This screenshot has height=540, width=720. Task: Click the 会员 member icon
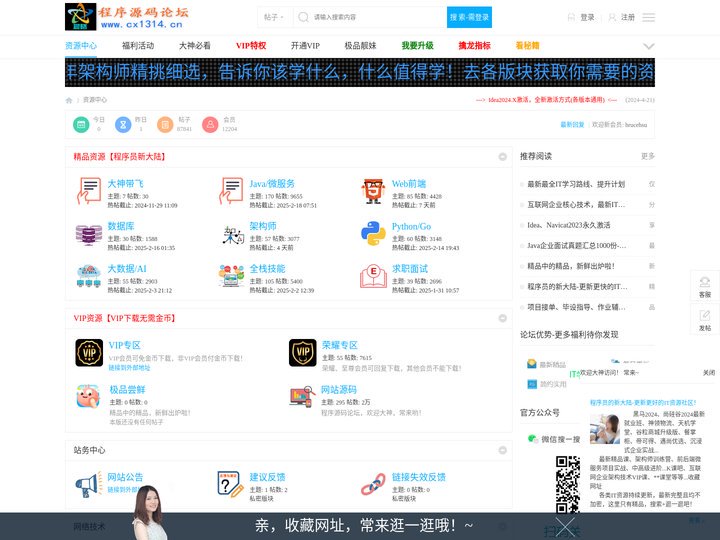point(210,124)
